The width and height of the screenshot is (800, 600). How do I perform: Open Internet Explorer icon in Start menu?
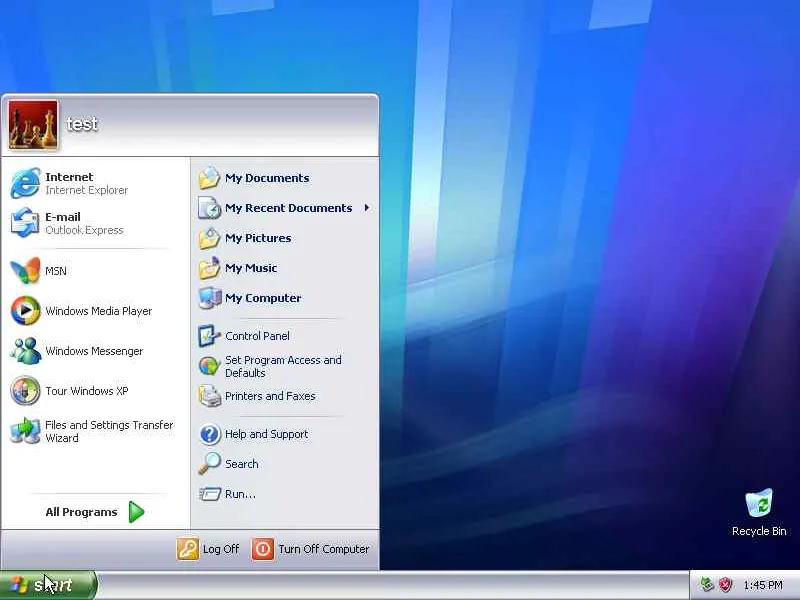pyautogui.click(x=25, y=183)
